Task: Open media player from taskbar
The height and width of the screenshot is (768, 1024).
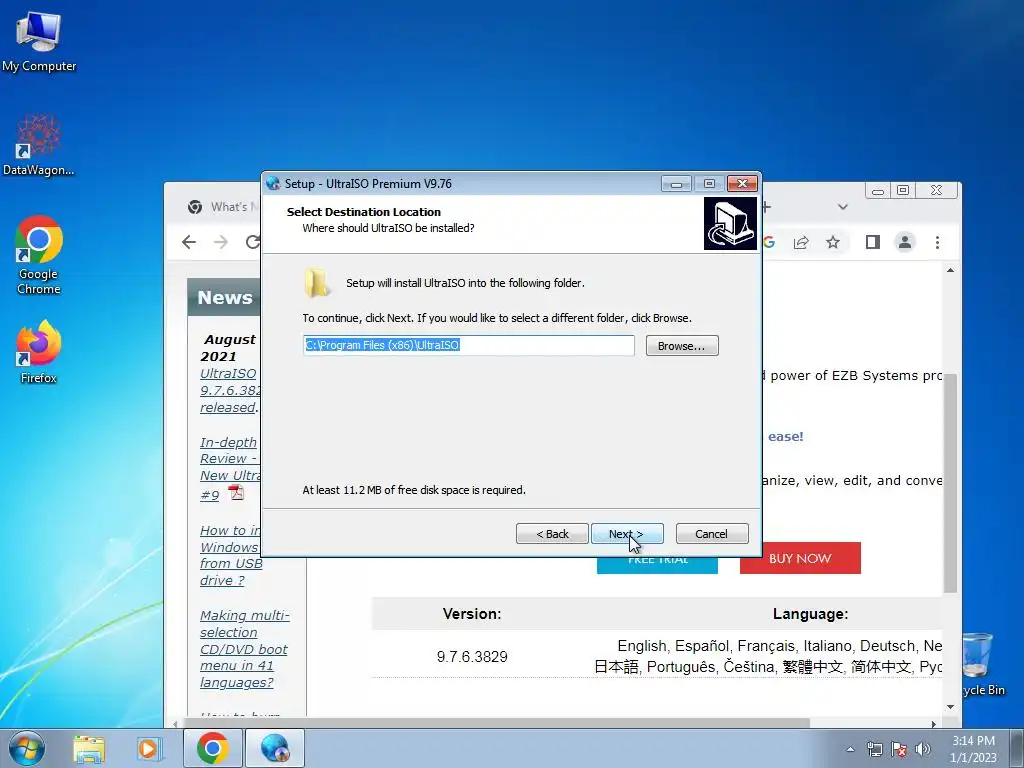Action: coord(149,749)
